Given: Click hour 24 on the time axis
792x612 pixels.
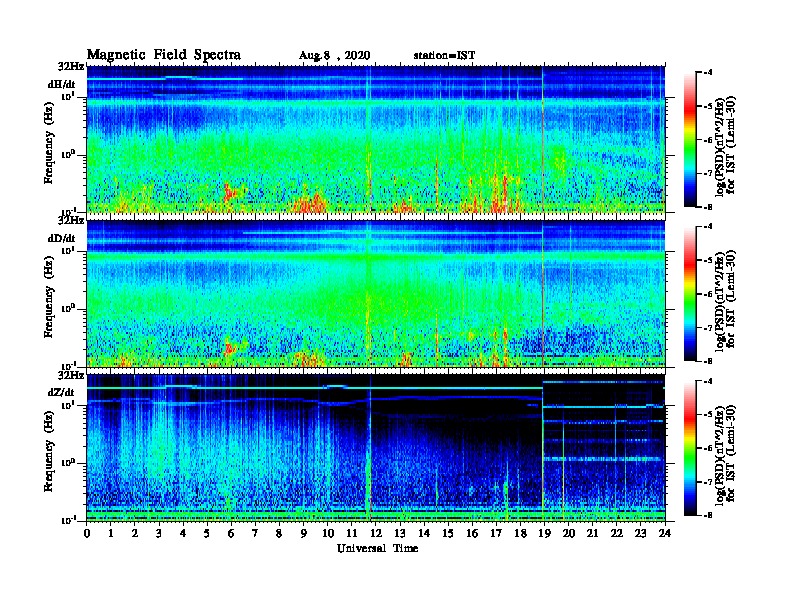Looking at the screenshot, I should coord(665,534).
